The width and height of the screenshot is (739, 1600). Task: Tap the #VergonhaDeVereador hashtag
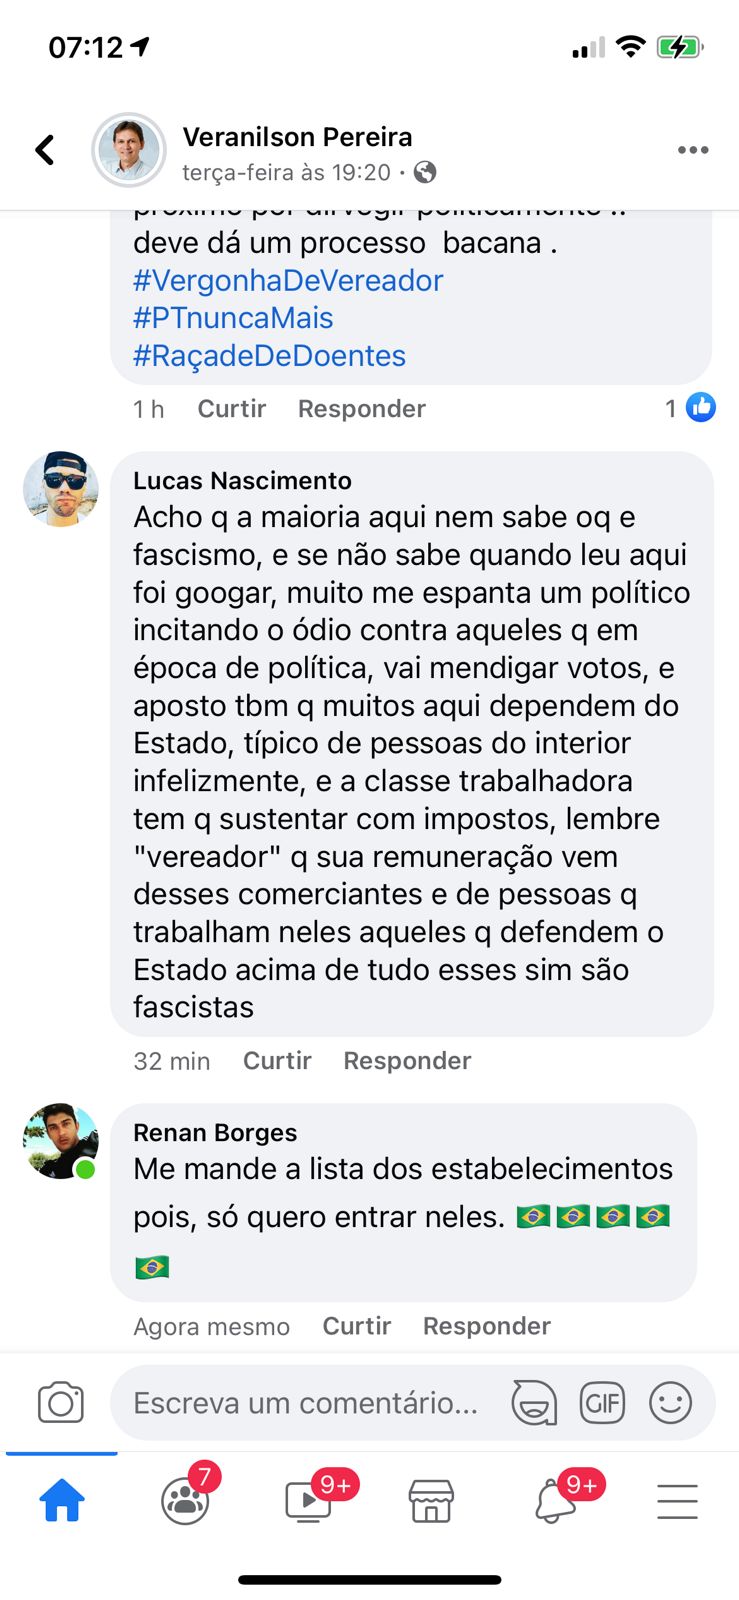click(x=288, y=281)
